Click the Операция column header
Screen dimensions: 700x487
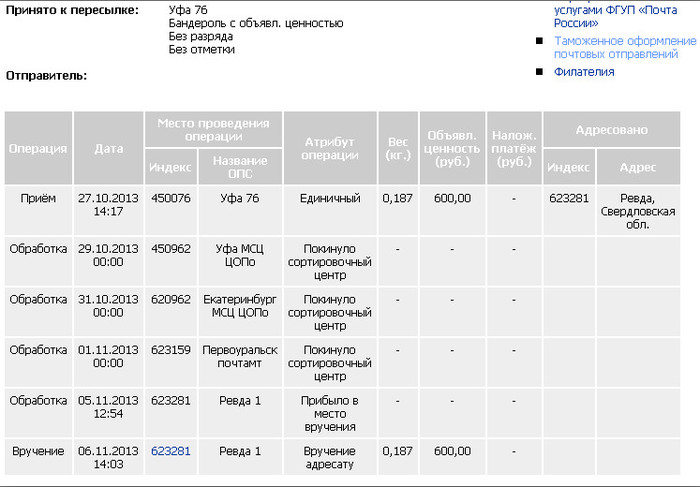(38, 148)
